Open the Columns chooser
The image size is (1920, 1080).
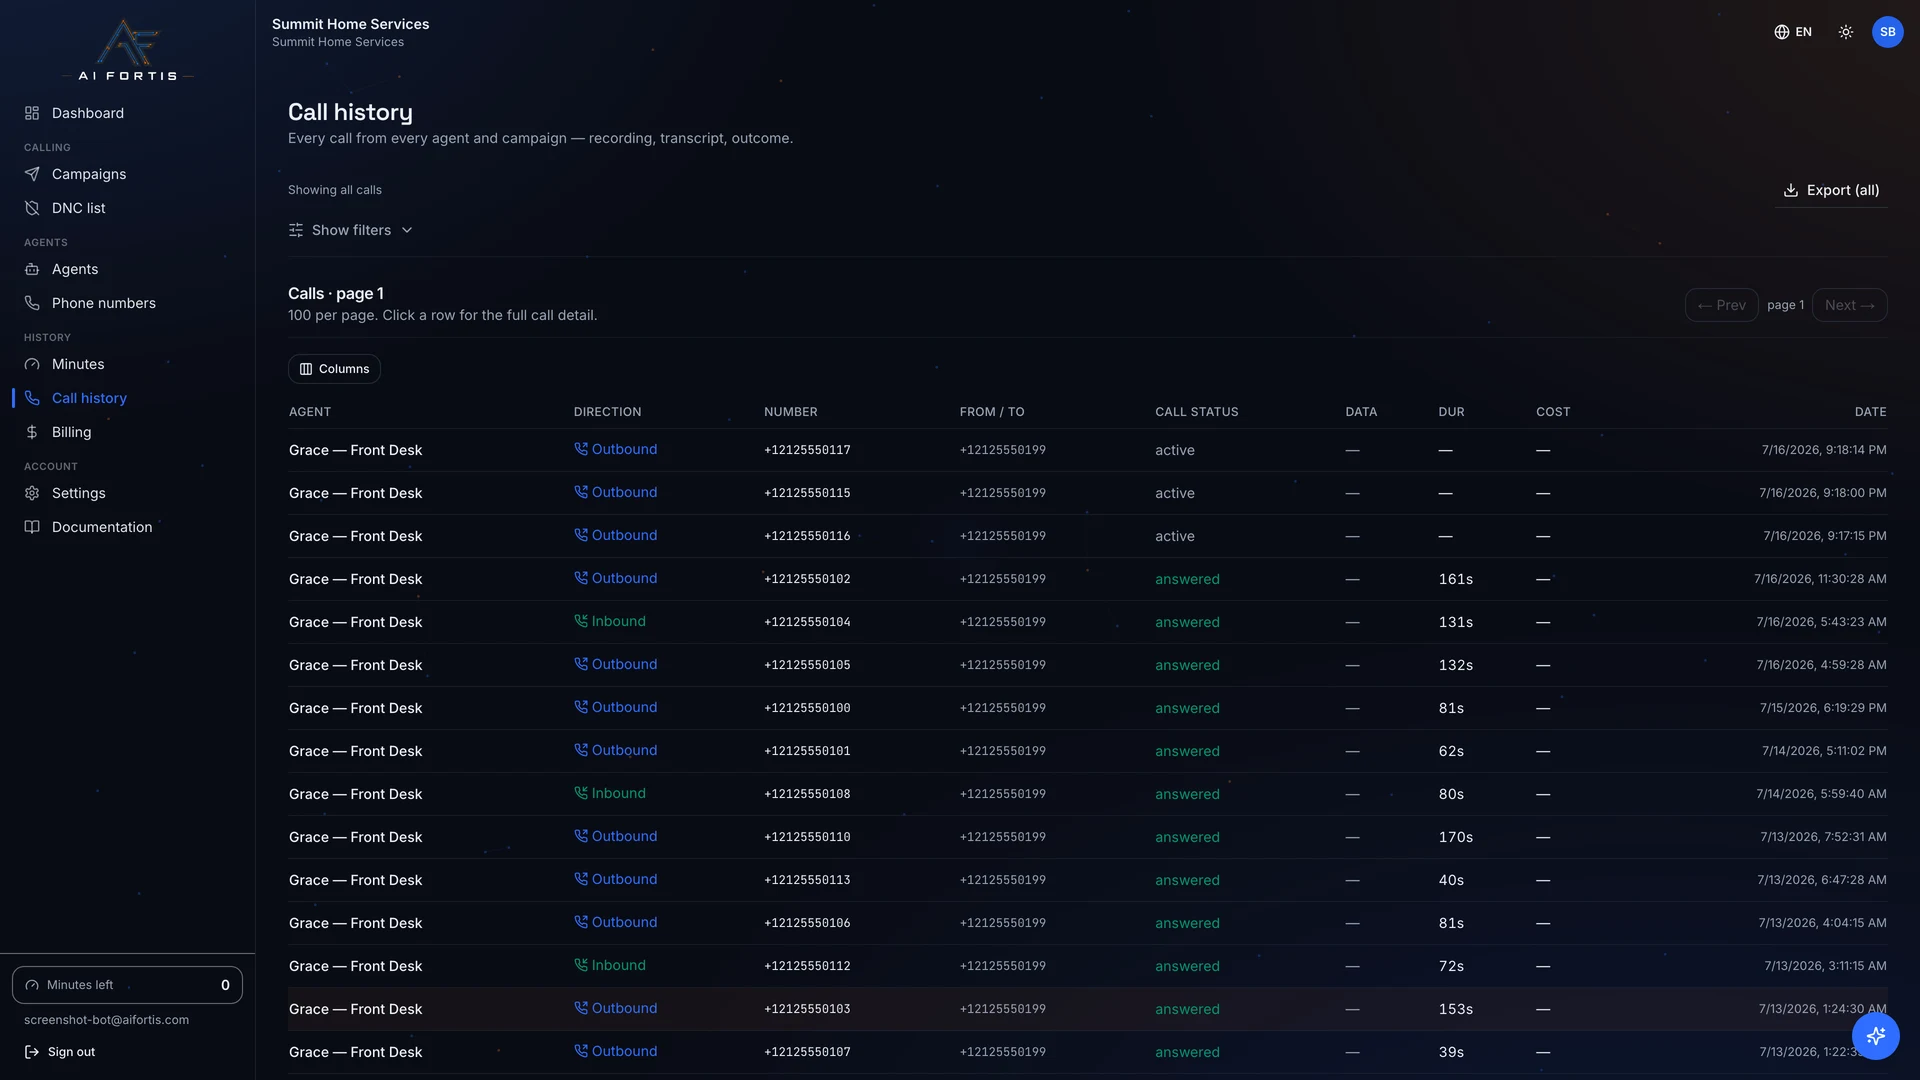(x=334, y=369)
